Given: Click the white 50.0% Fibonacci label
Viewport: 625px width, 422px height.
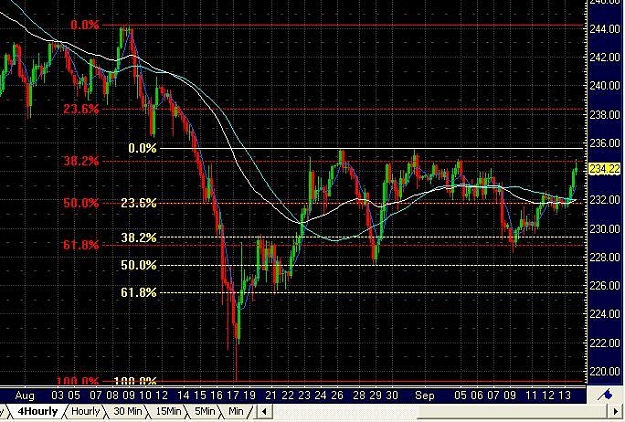Looking at the screenshot, I should [139, 265].
